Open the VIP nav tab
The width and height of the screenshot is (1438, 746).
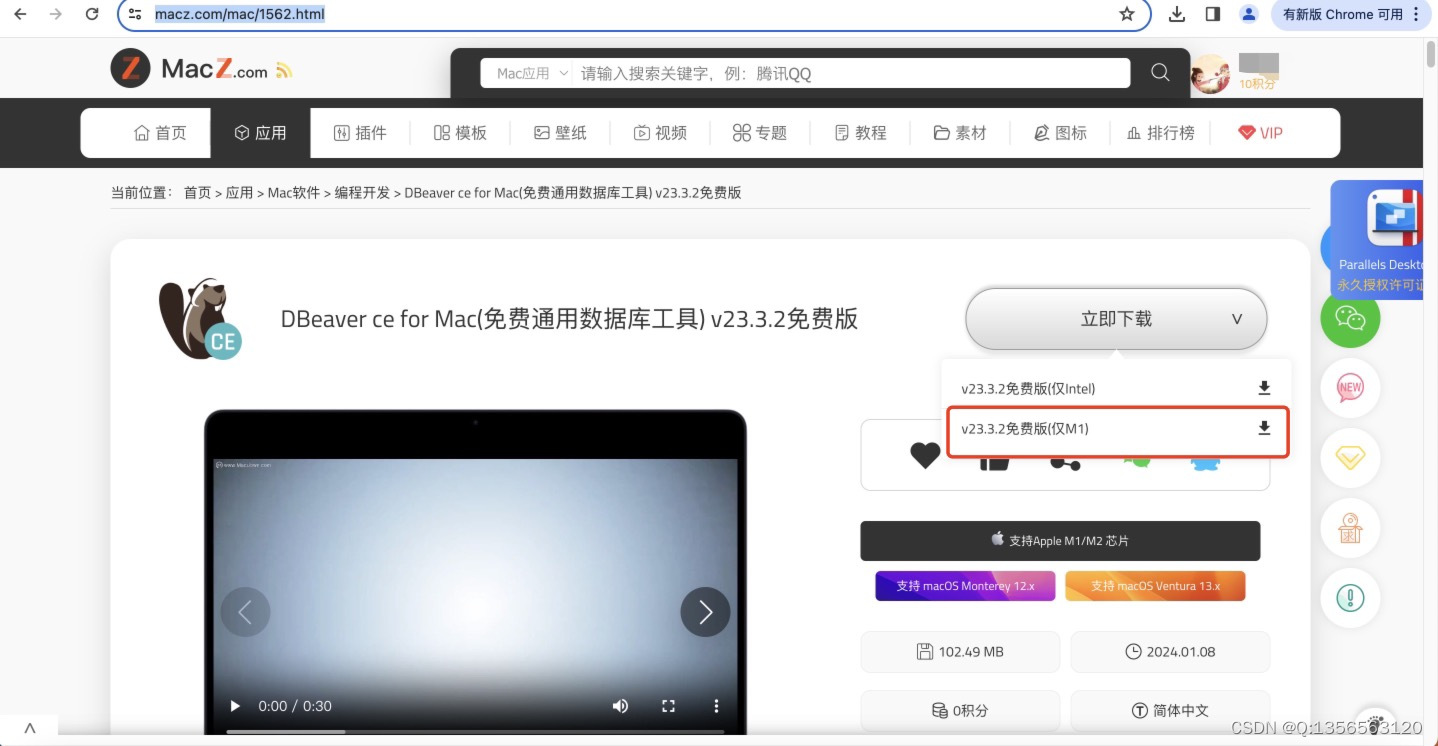point(1260,133)
